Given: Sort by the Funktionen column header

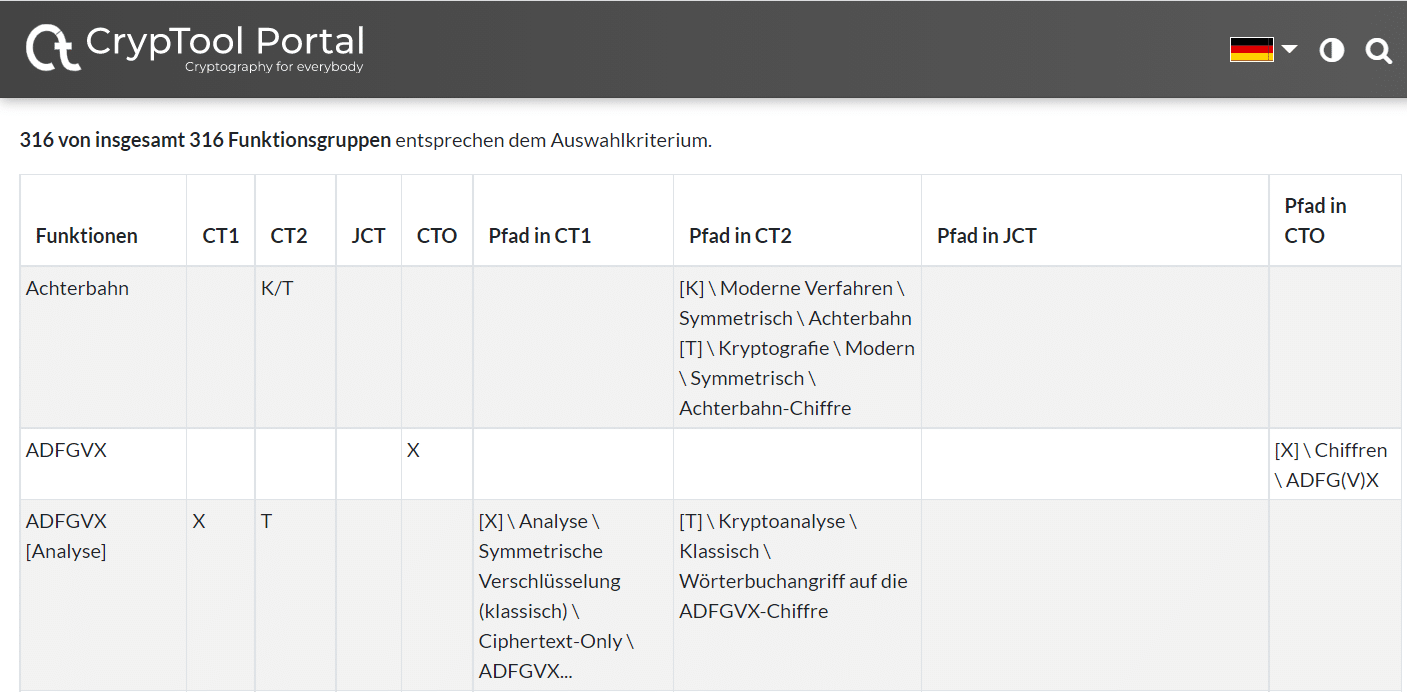Looking at the screenshot, I should click(87, 236).
